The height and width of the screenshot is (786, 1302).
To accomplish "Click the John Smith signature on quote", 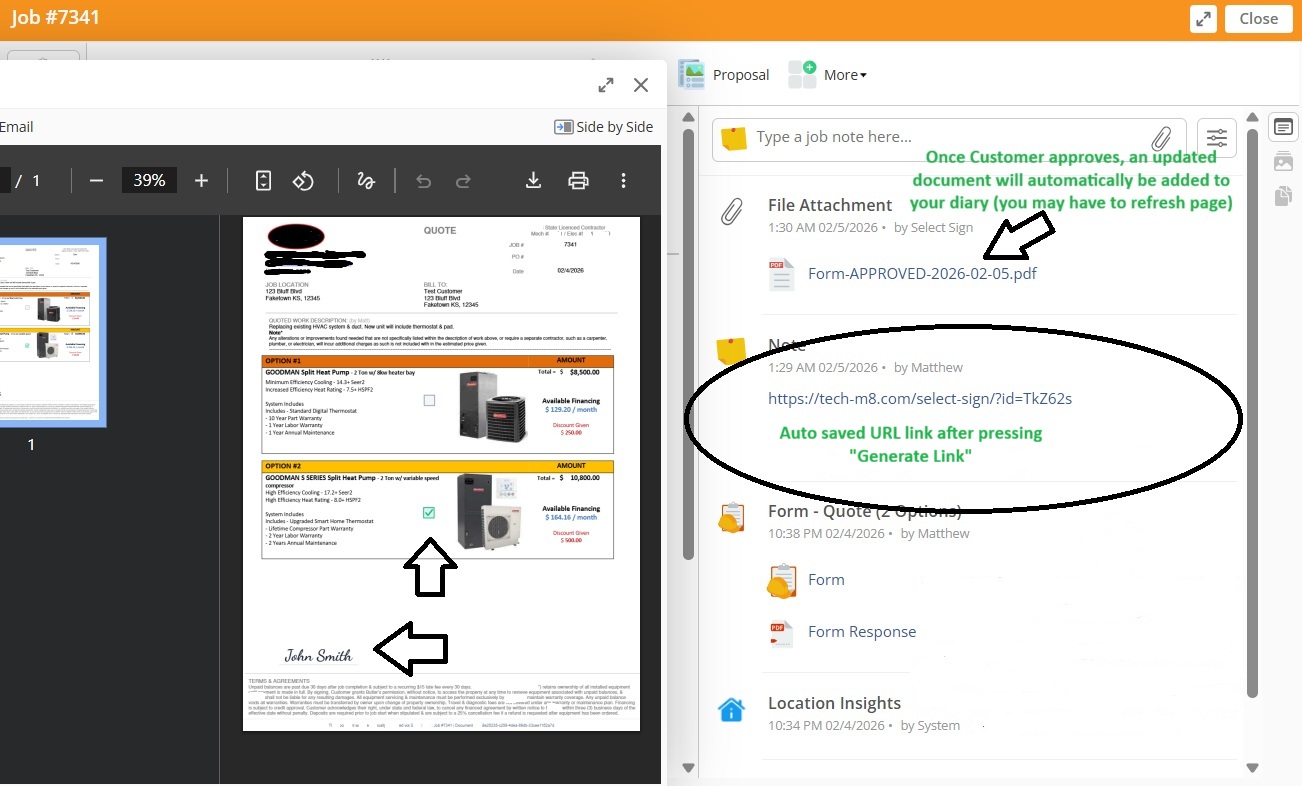I will pos(318,656).
